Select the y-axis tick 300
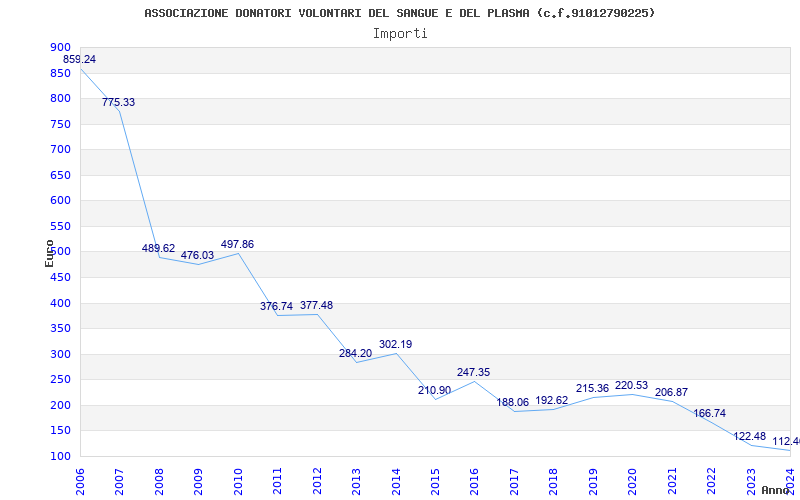The width and height of the screenshot is (800, 500). pos(60,354)
